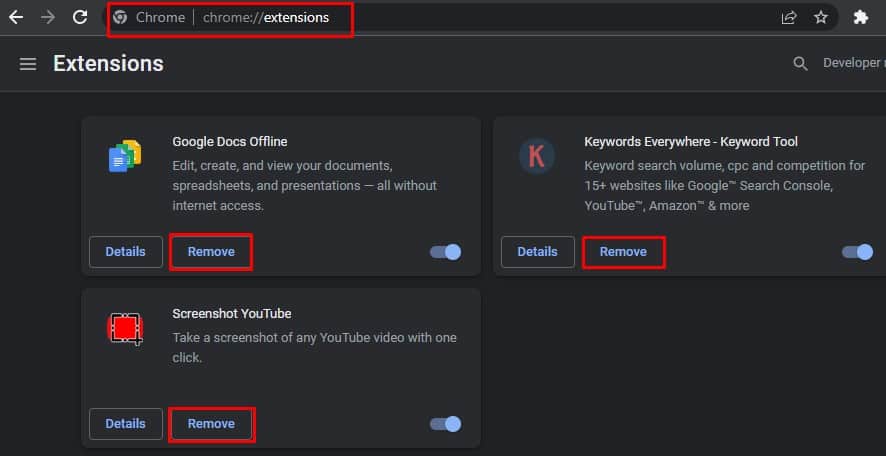Click the Google Docs Offline icon
The width and height of the screenshot is (886, 456).
click(125, 156)
